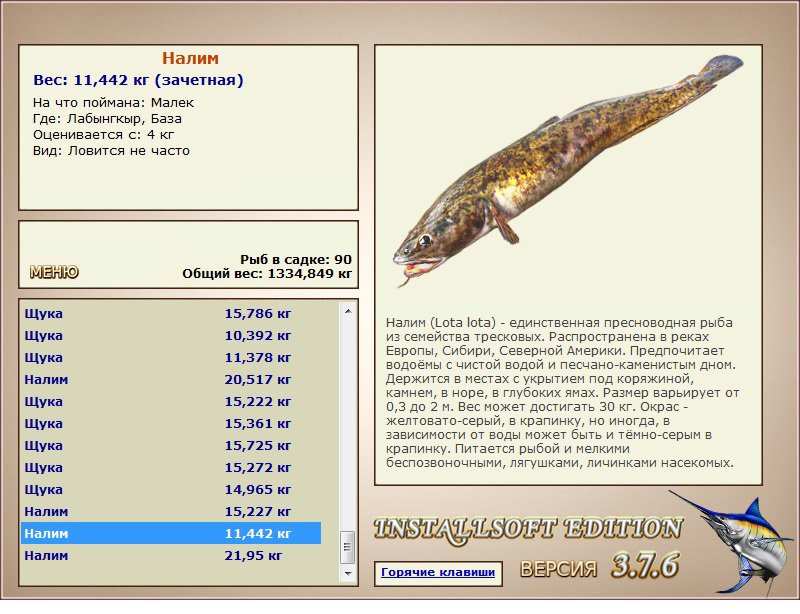Pick the Щука 15,222 кг row
800x614 pixels.
click(x=170, y=401)
